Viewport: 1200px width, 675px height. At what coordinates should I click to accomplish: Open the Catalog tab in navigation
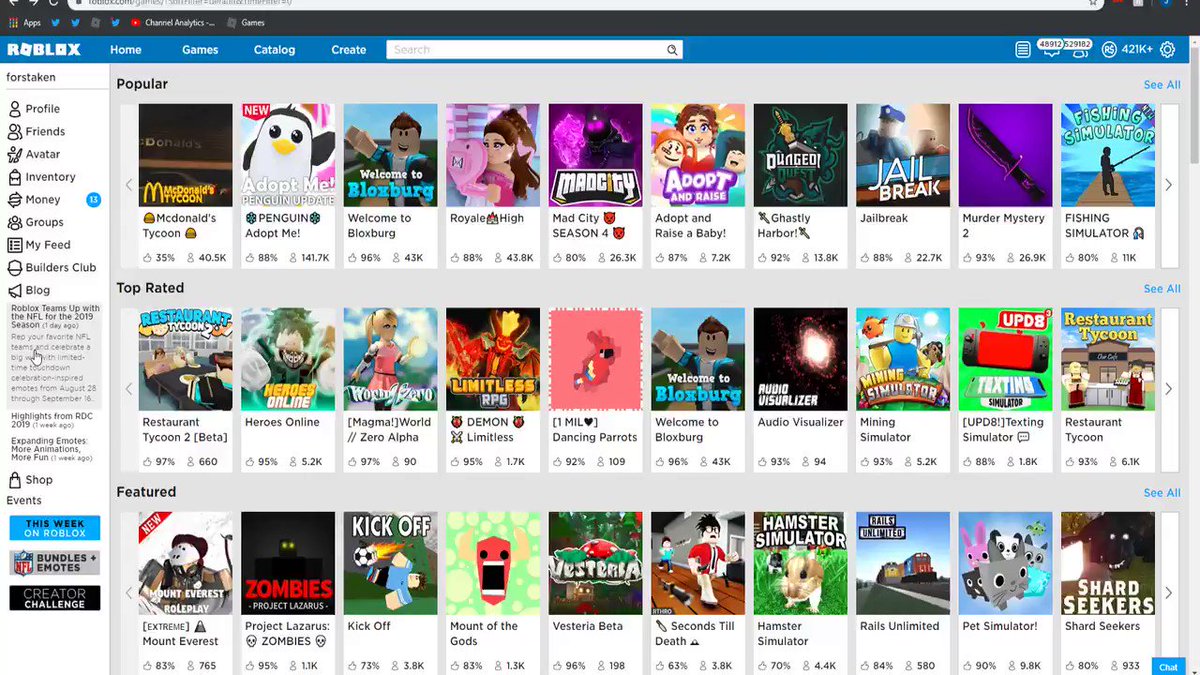click(x=274, y=50)
